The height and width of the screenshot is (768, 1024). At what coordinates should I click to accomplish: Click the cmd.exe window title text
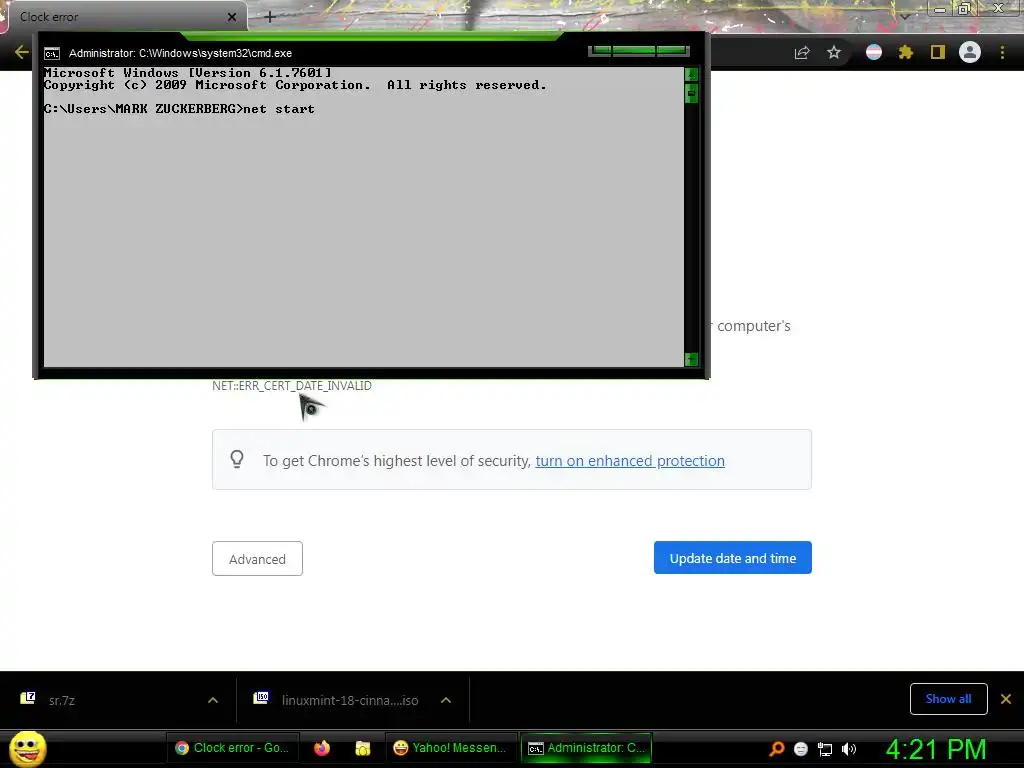point(180,54)
